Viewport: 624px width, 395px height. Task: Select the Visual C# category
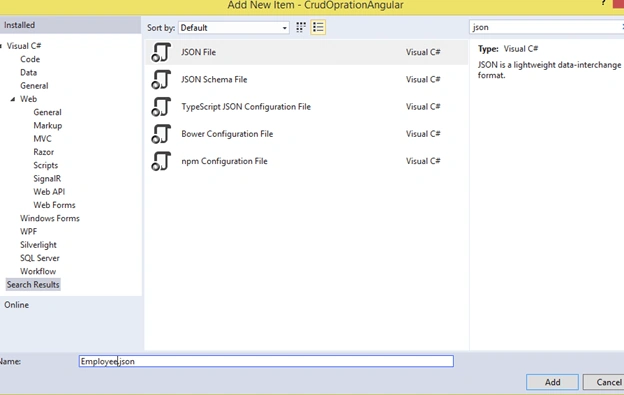[x=24, y=46]
